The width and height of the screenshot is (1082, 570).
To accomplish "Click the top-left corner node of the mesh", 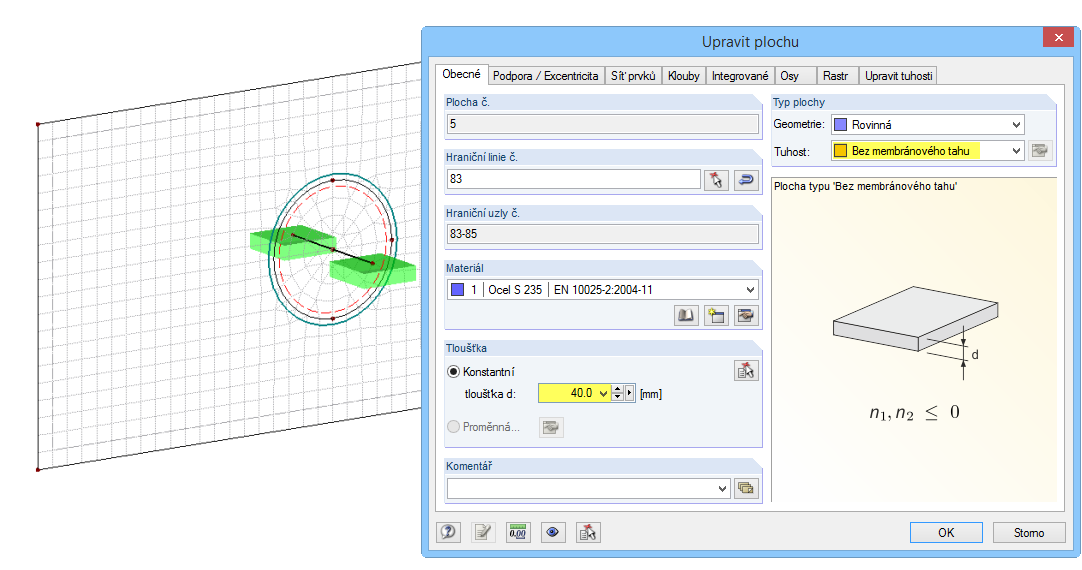I will point(38,124).
